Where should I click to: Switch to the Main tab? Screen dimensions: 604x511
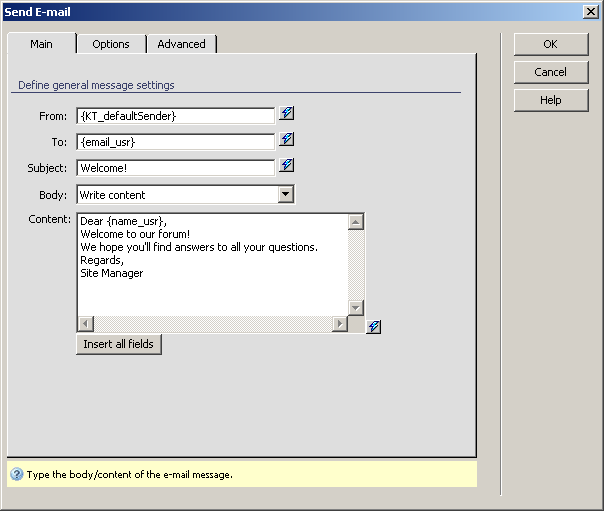click(41, 44)
